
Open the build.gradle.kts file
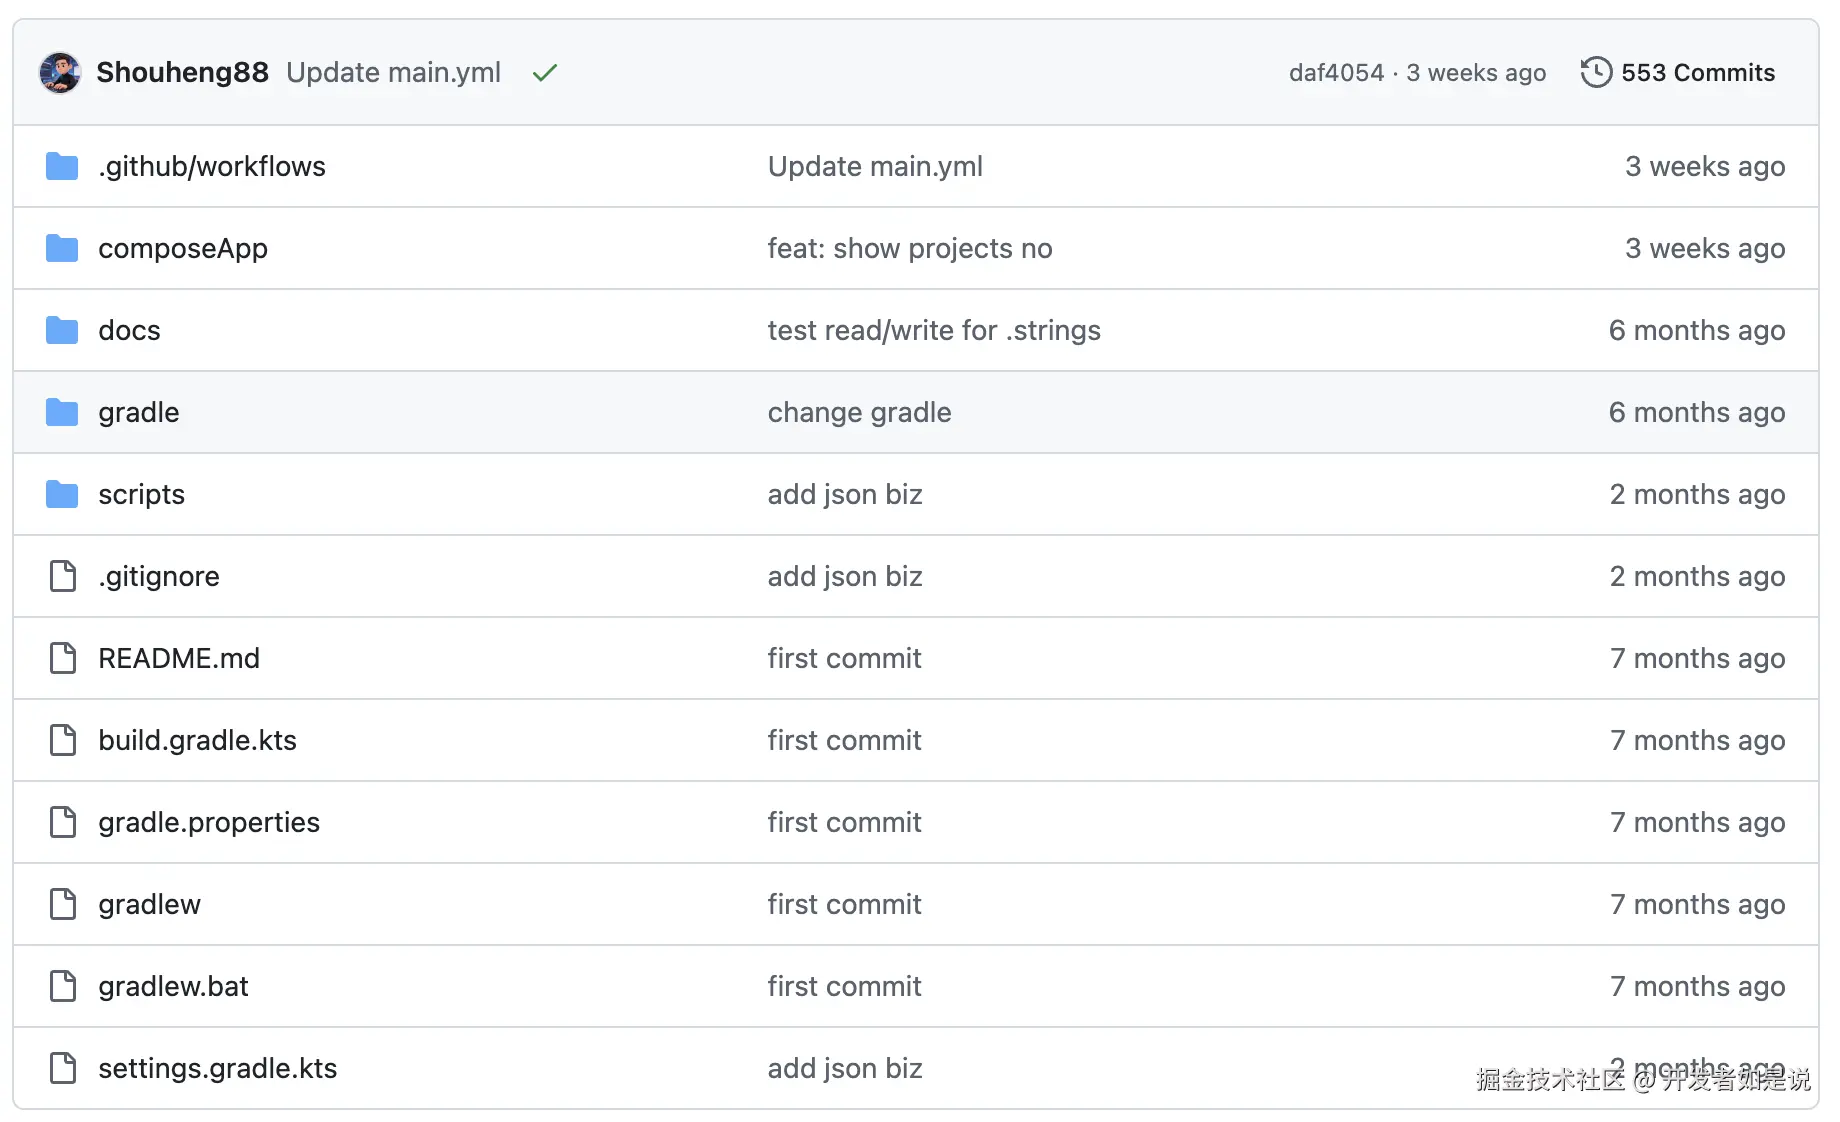click(197, 740)
